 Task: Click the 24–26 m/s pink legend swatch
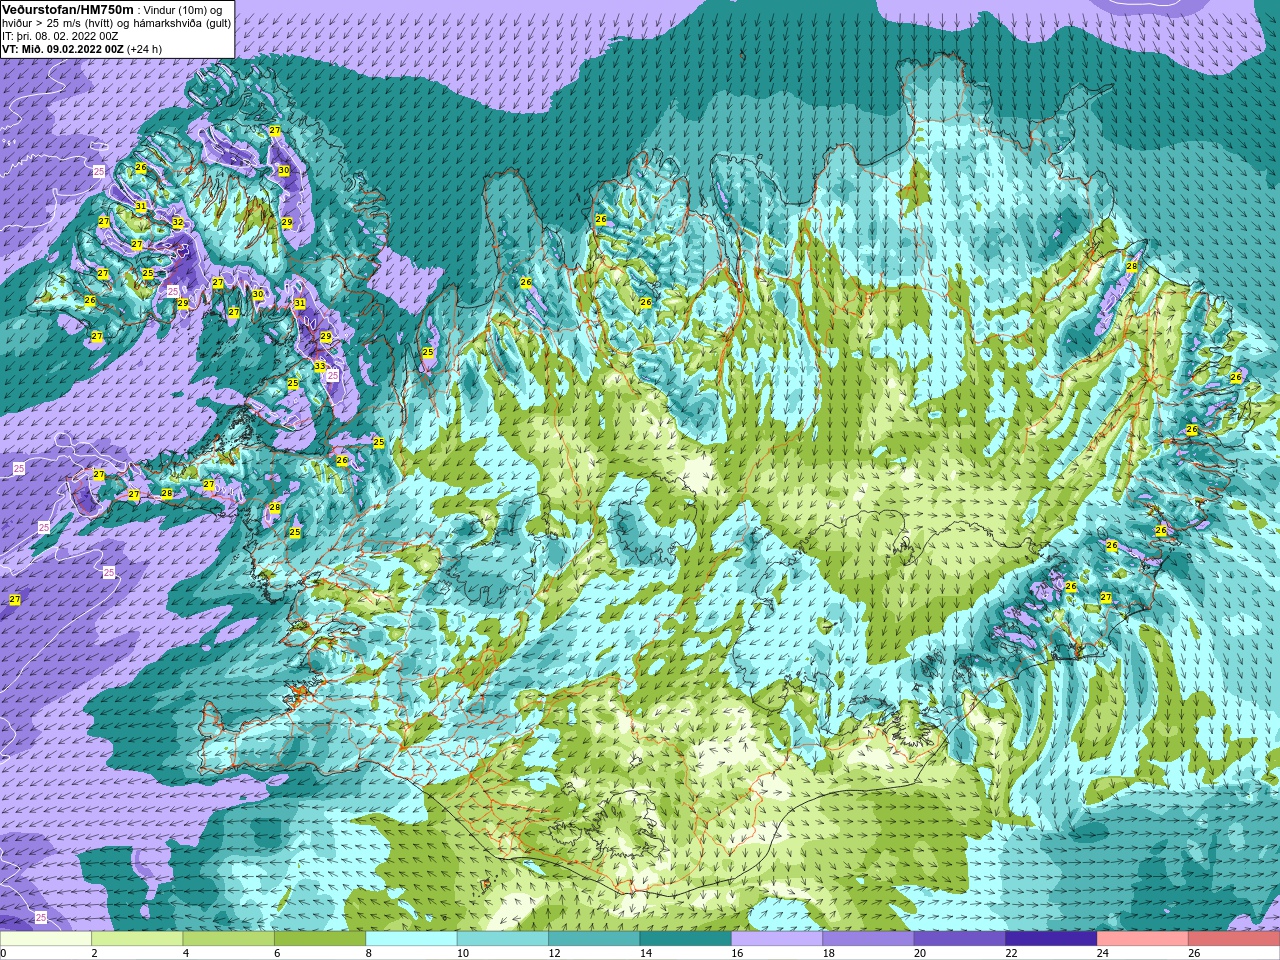click(1142, 939)
